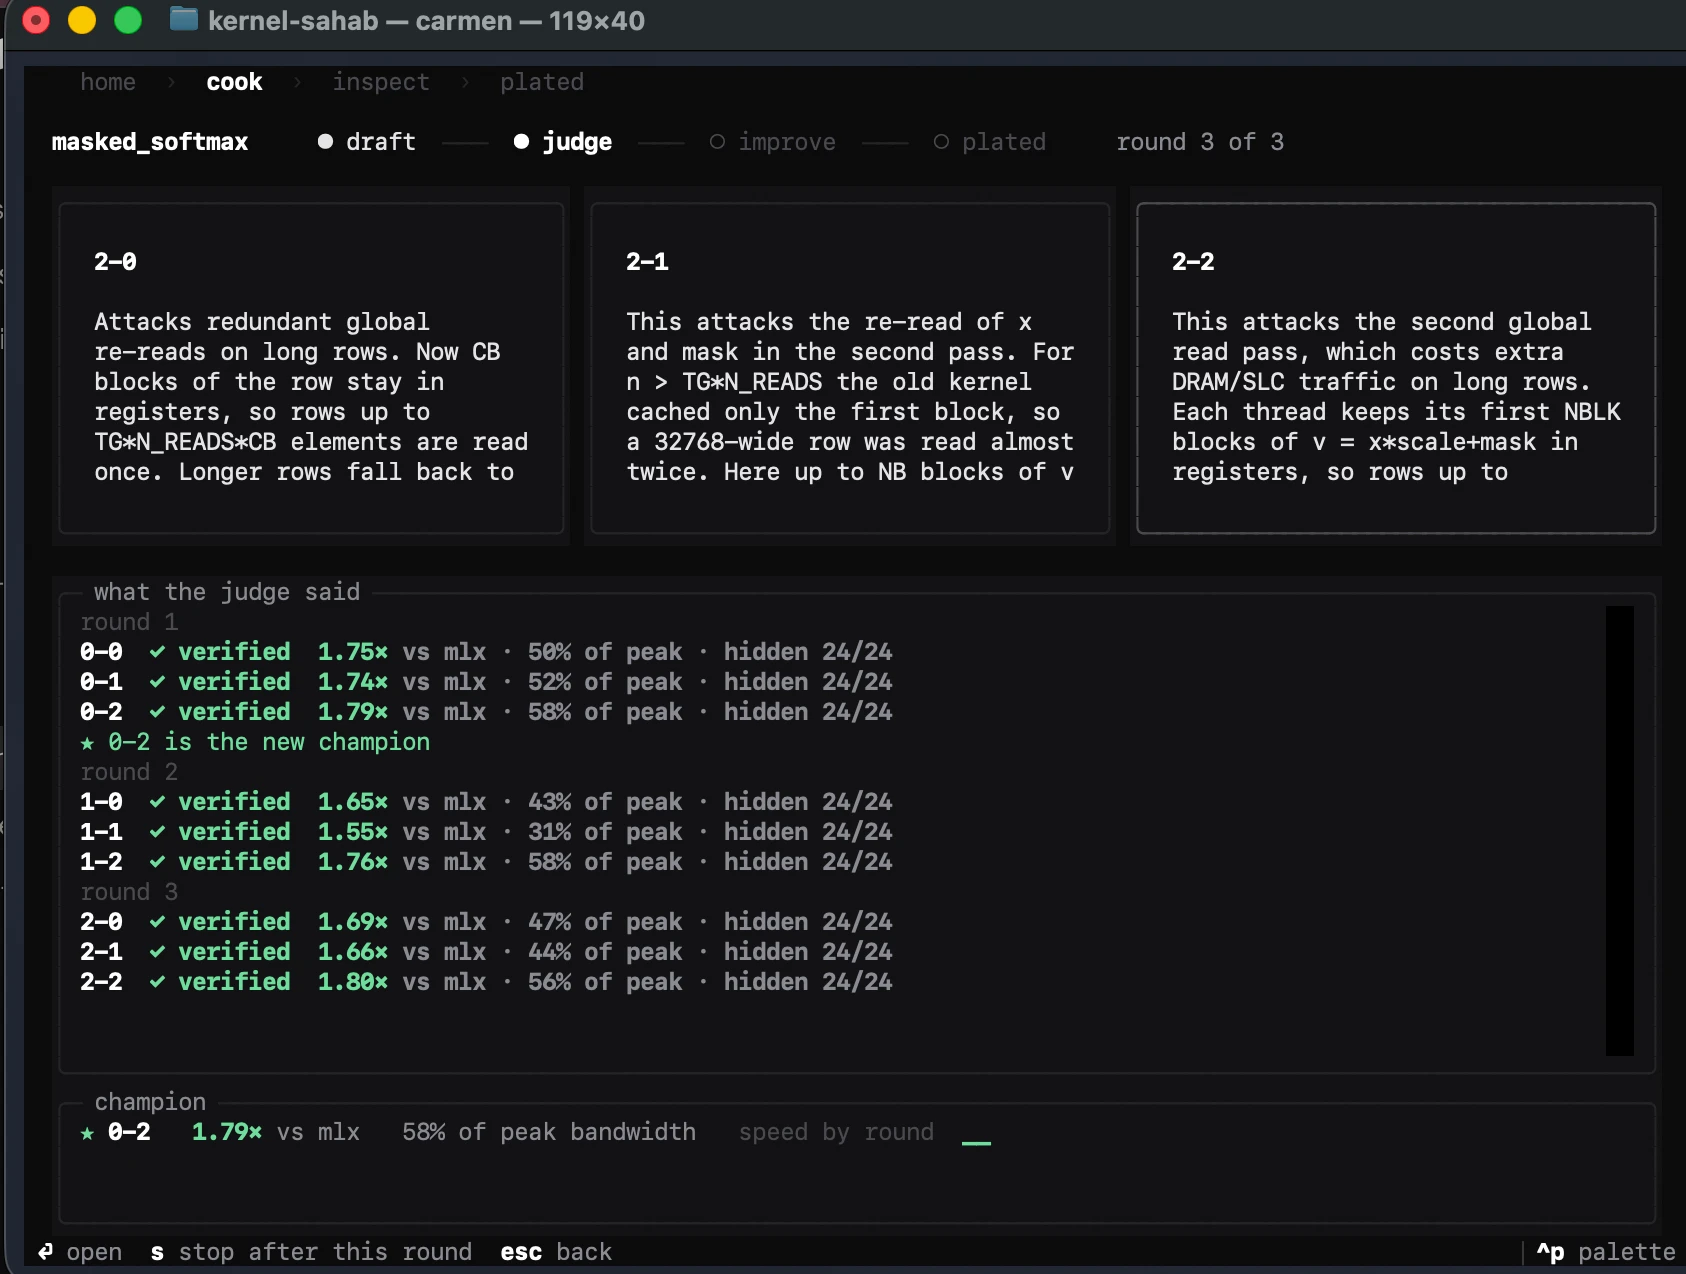Viewport: 1686px width, 1274px height.
Task: Select the improve stage indicator
Action: pyautogui.click(x=773, y=142)
